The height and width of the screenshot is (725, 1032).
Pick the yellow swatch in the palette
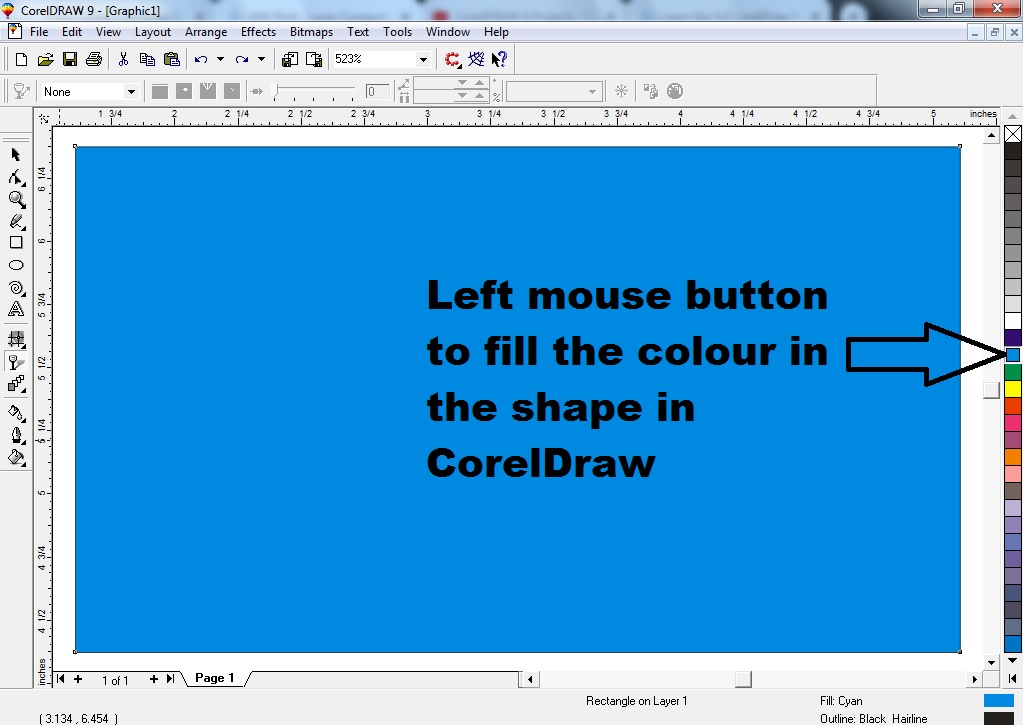1013,389
